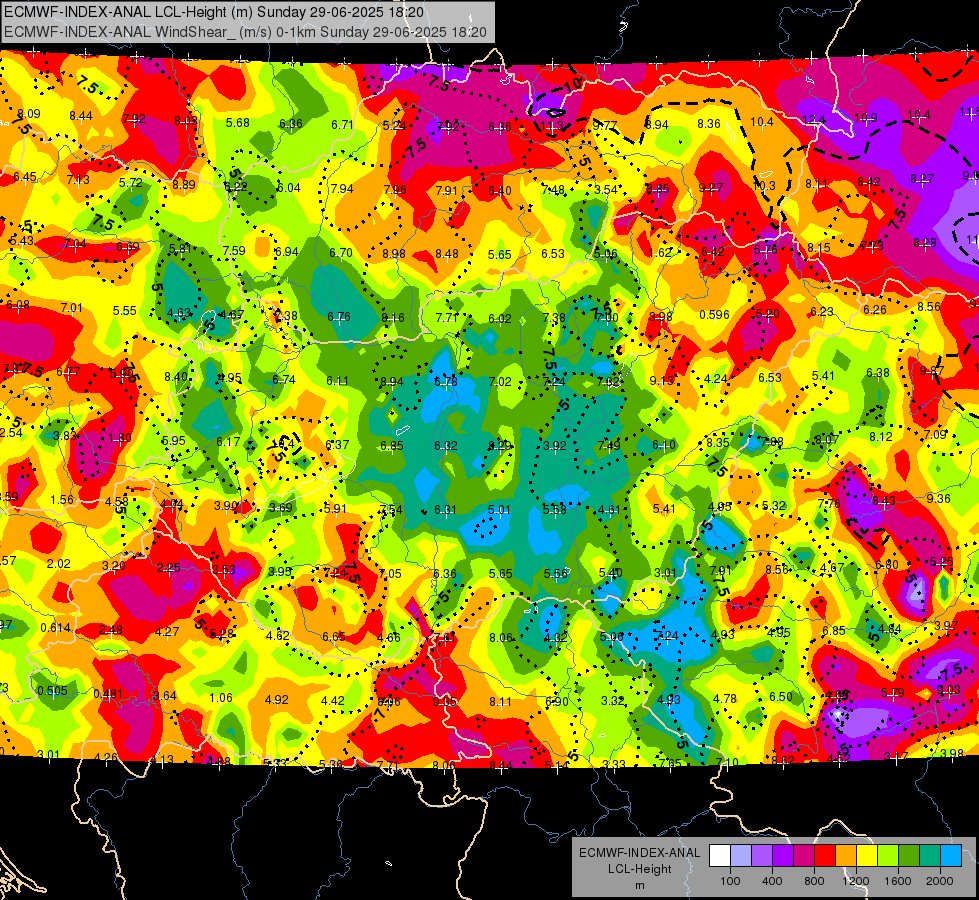The image size is (979, 900).
Task: Click the sky blue legend swatch
Action: coord(951,856)
